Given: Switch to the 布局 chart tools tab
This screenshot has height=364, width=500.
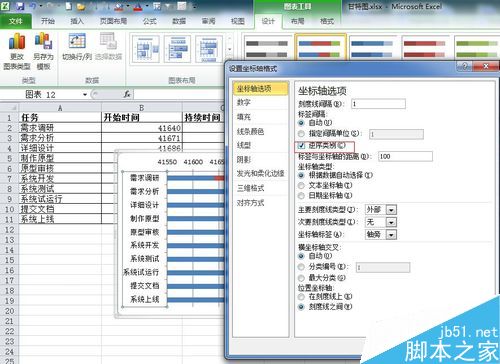Looking at the screenshot, I should [297, 21].
